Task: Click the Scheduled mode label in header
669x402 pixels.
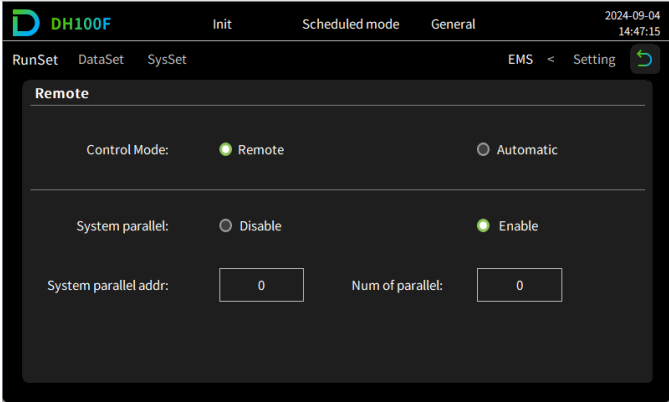Action: [x=350, y=24]
